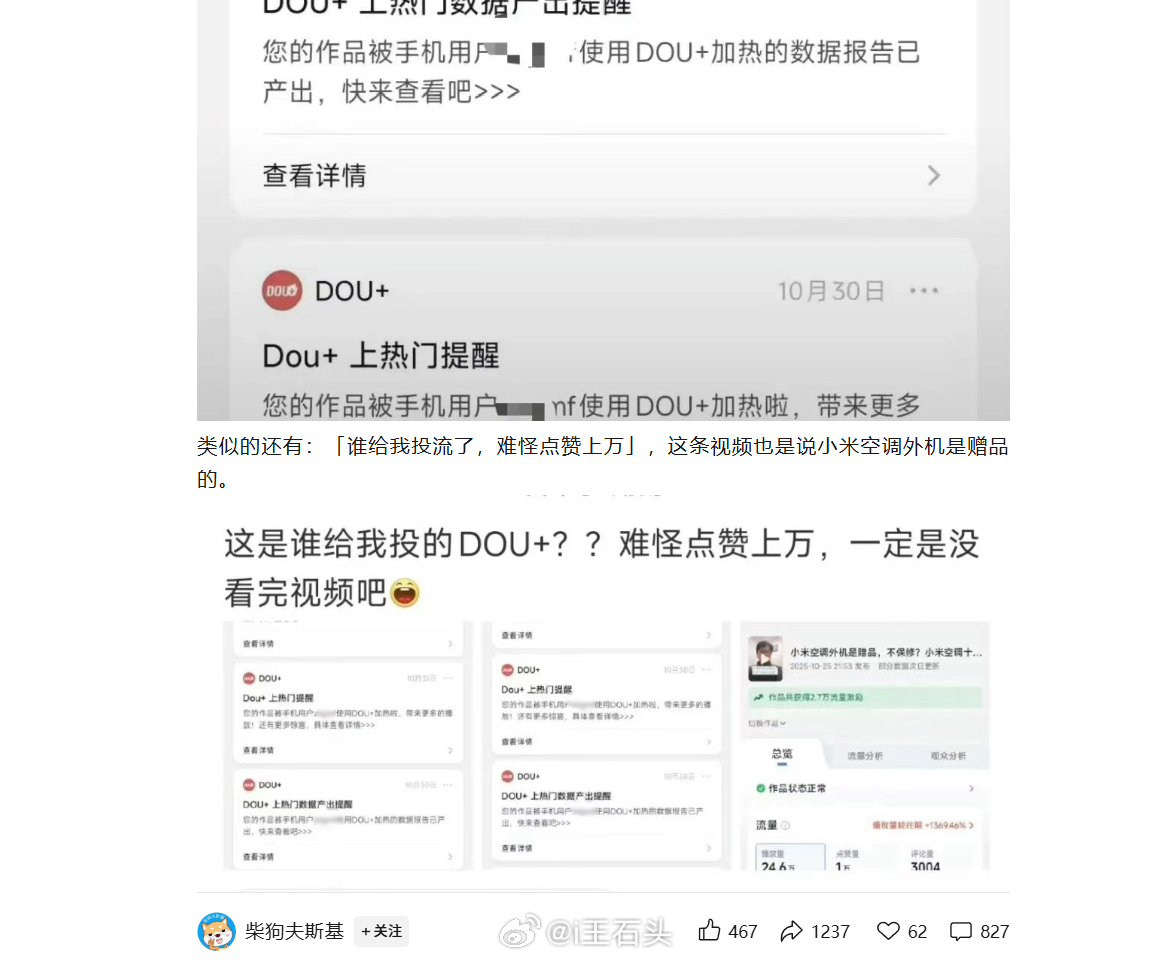1175x960 pixels.
Task: Click the Shiba dog author avatar
Action: coord(216,932)
